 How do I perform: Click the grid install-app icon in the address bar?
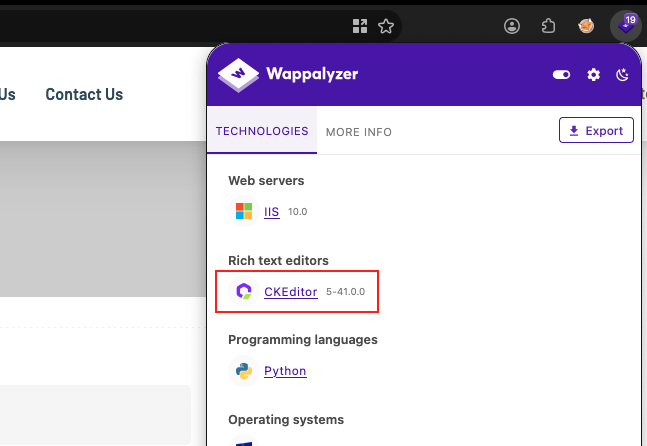(x=360, y=26)
